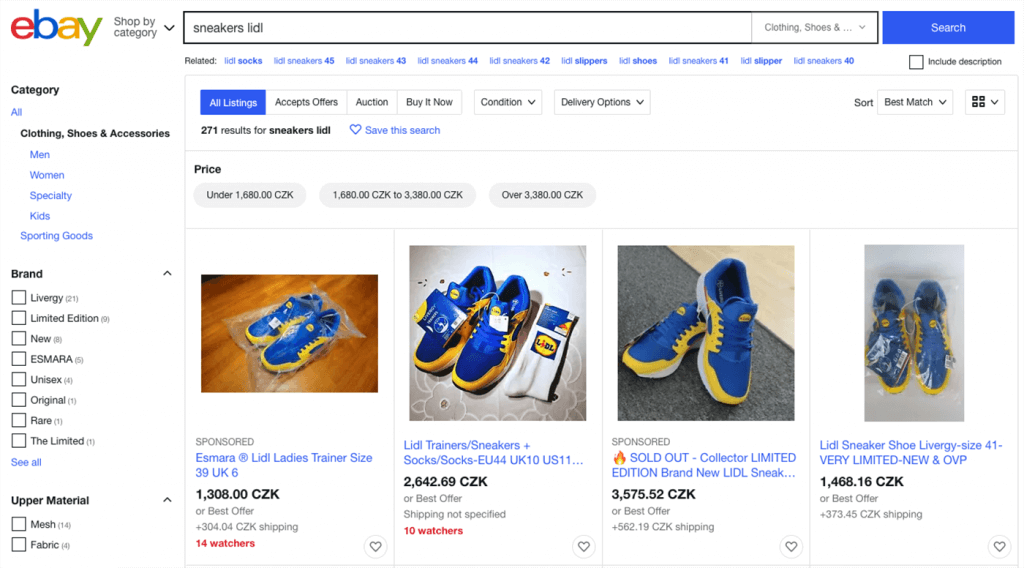Enable the Include description checkbox
The width and height of the screenshot is (1024, 568).
[x=916, y=62]
